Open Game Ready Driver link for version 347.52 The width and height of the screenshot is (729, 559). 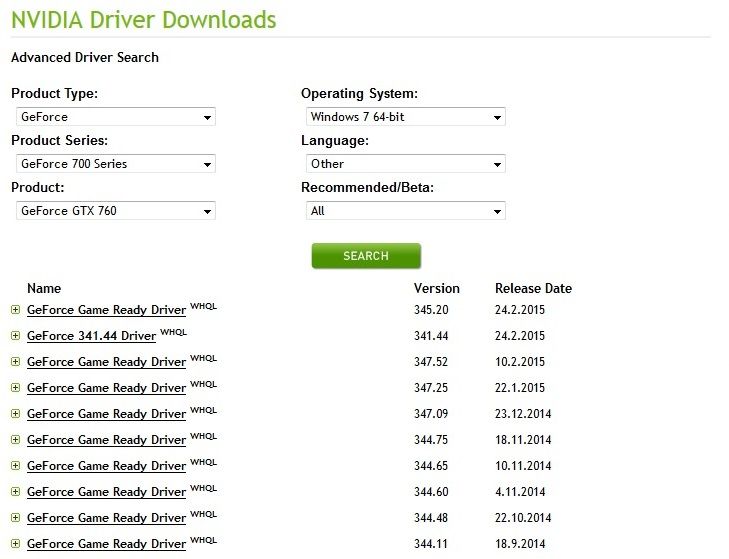click(x=106, y=362)
